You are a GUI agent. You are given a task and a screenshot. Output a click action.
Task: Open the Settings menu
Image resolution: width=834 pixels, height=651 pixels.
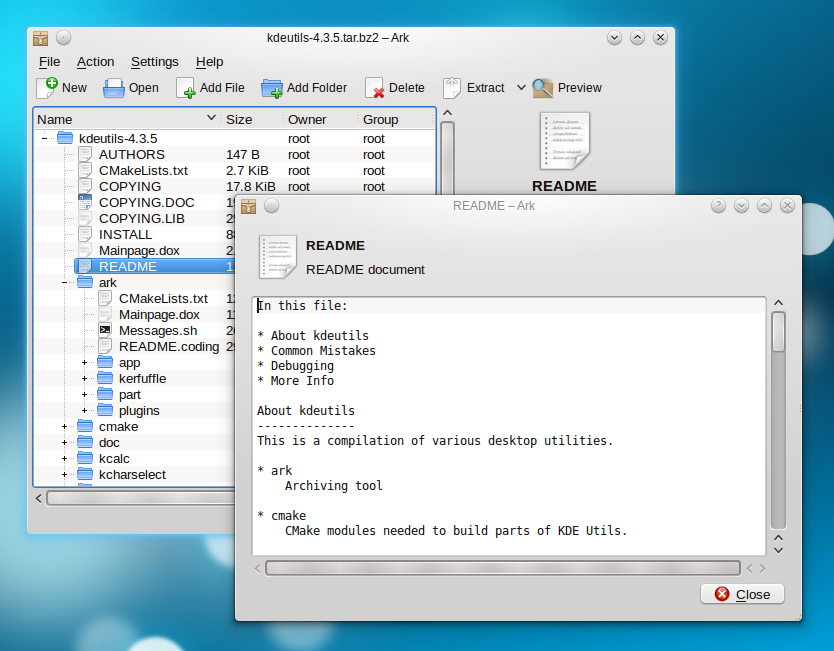coord(155,62)
